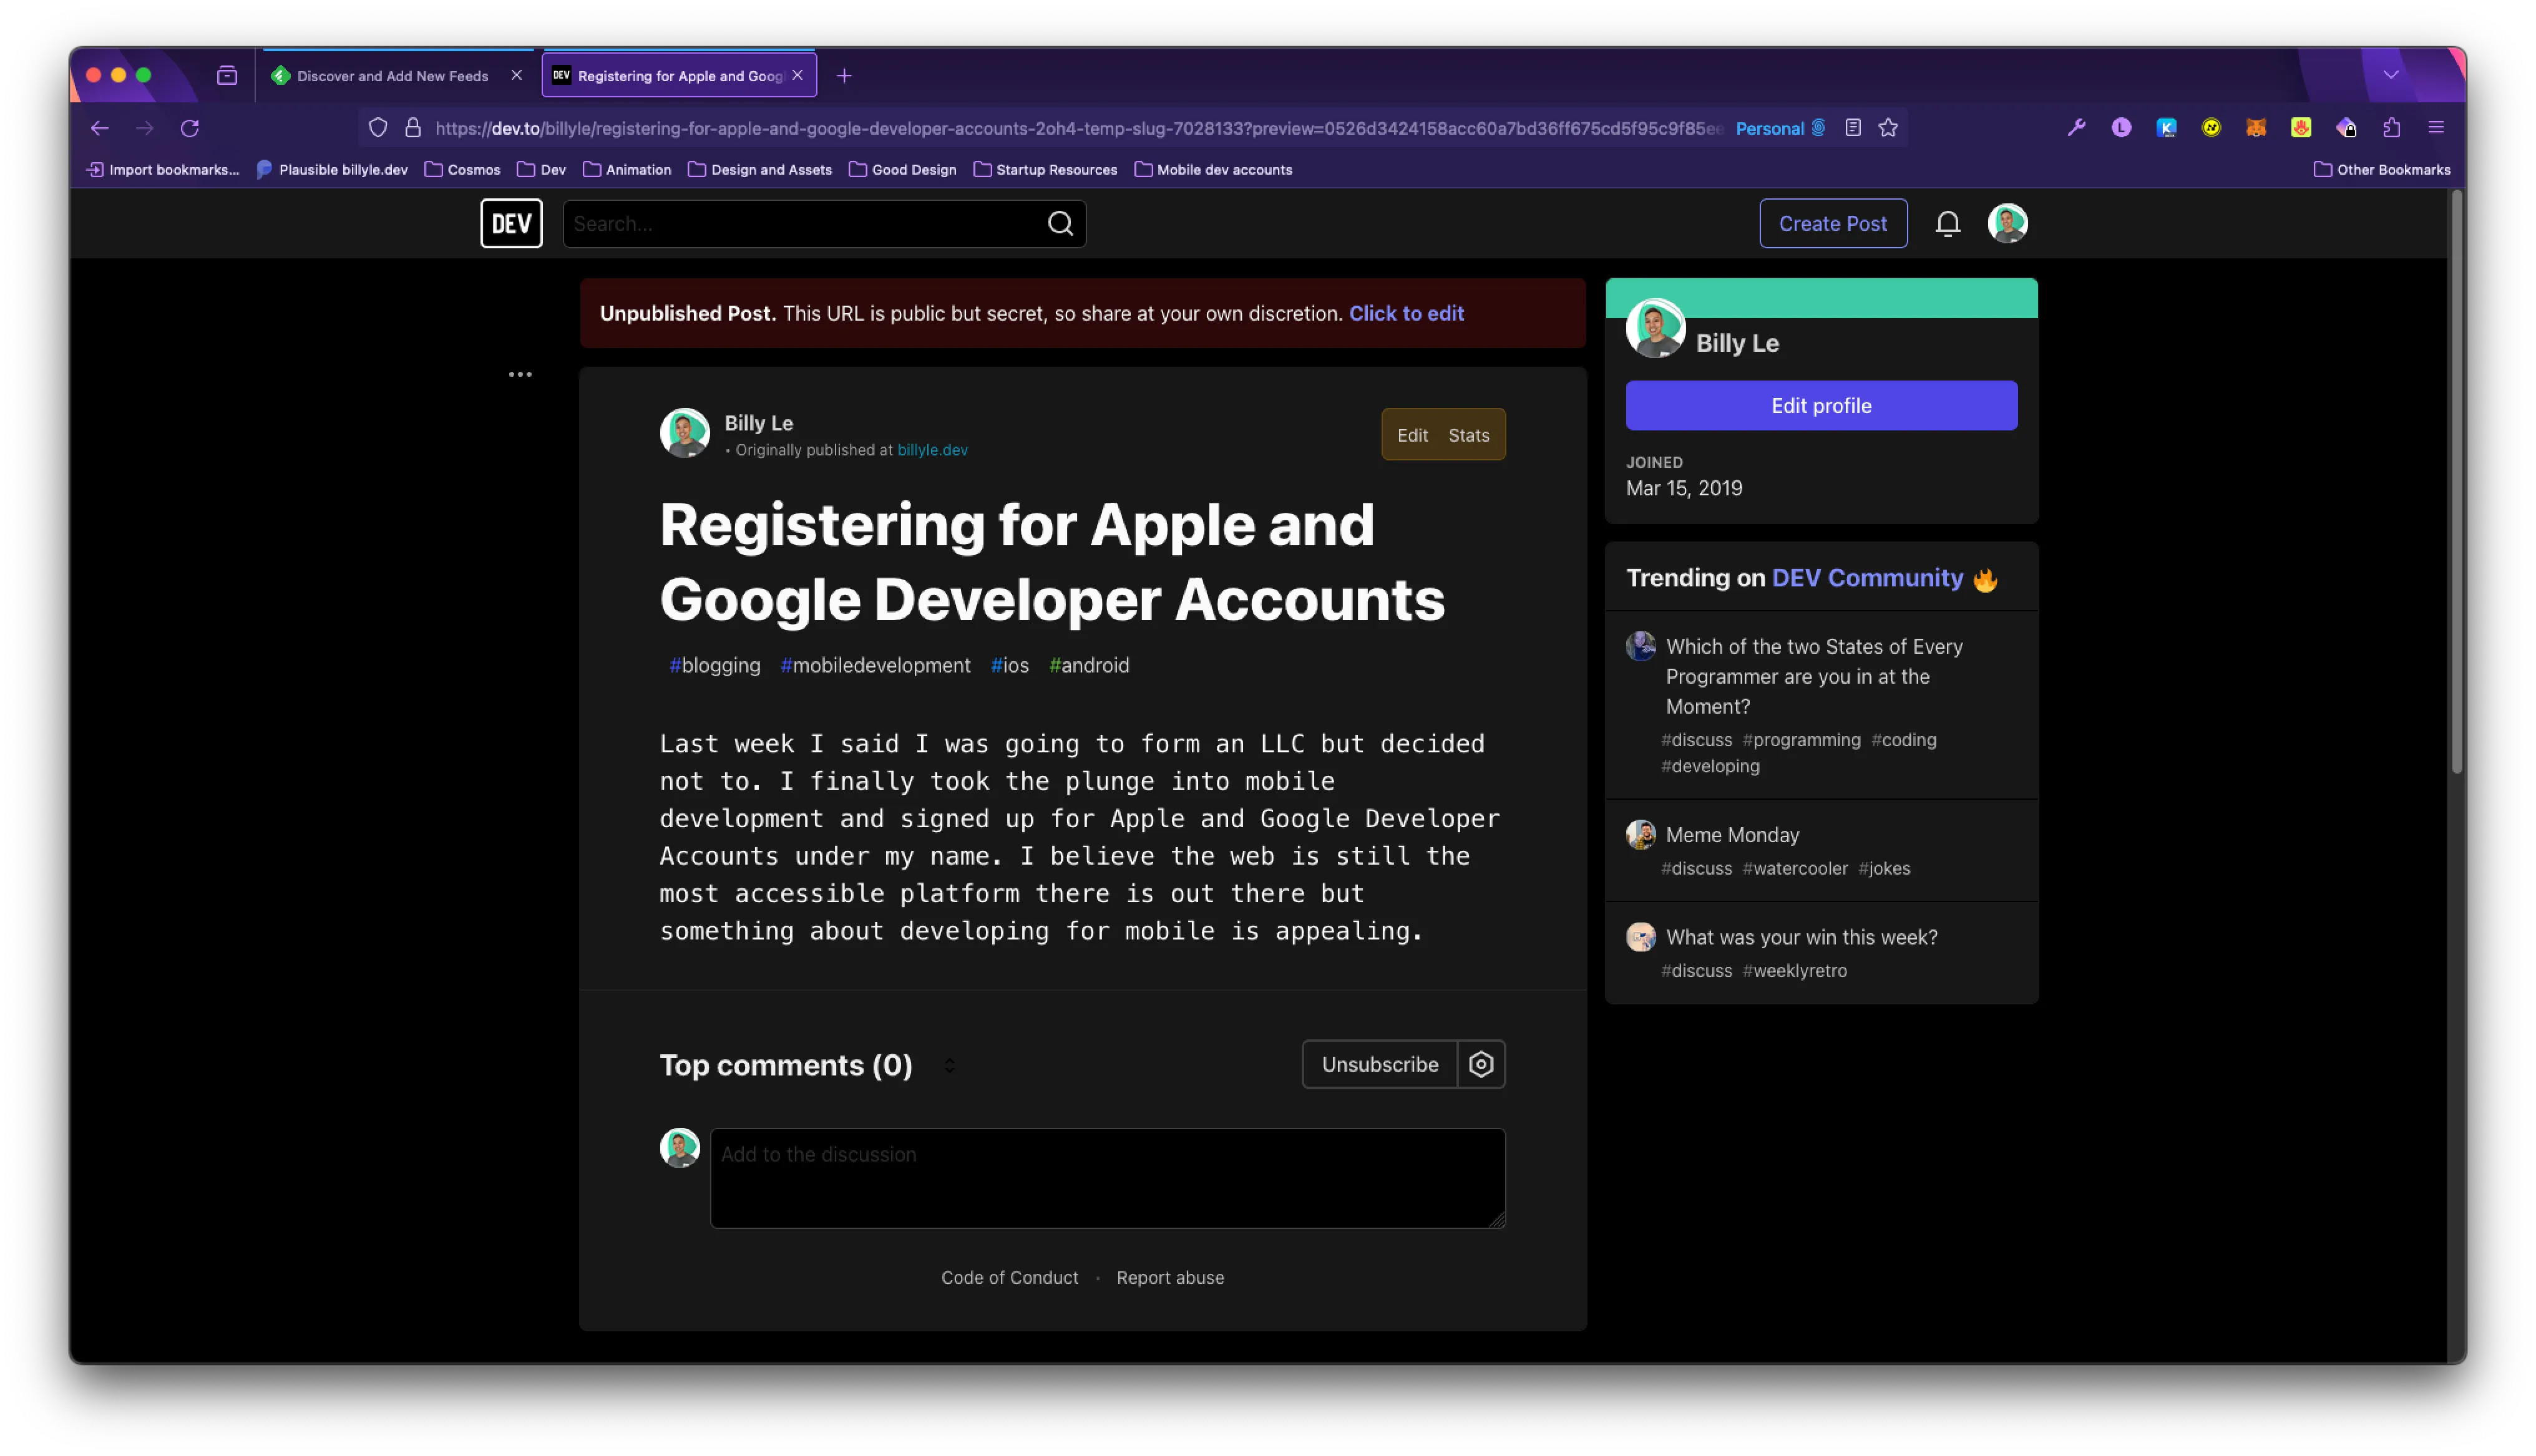
Task: Open the notifications bell
Action: pos(1947,223)
